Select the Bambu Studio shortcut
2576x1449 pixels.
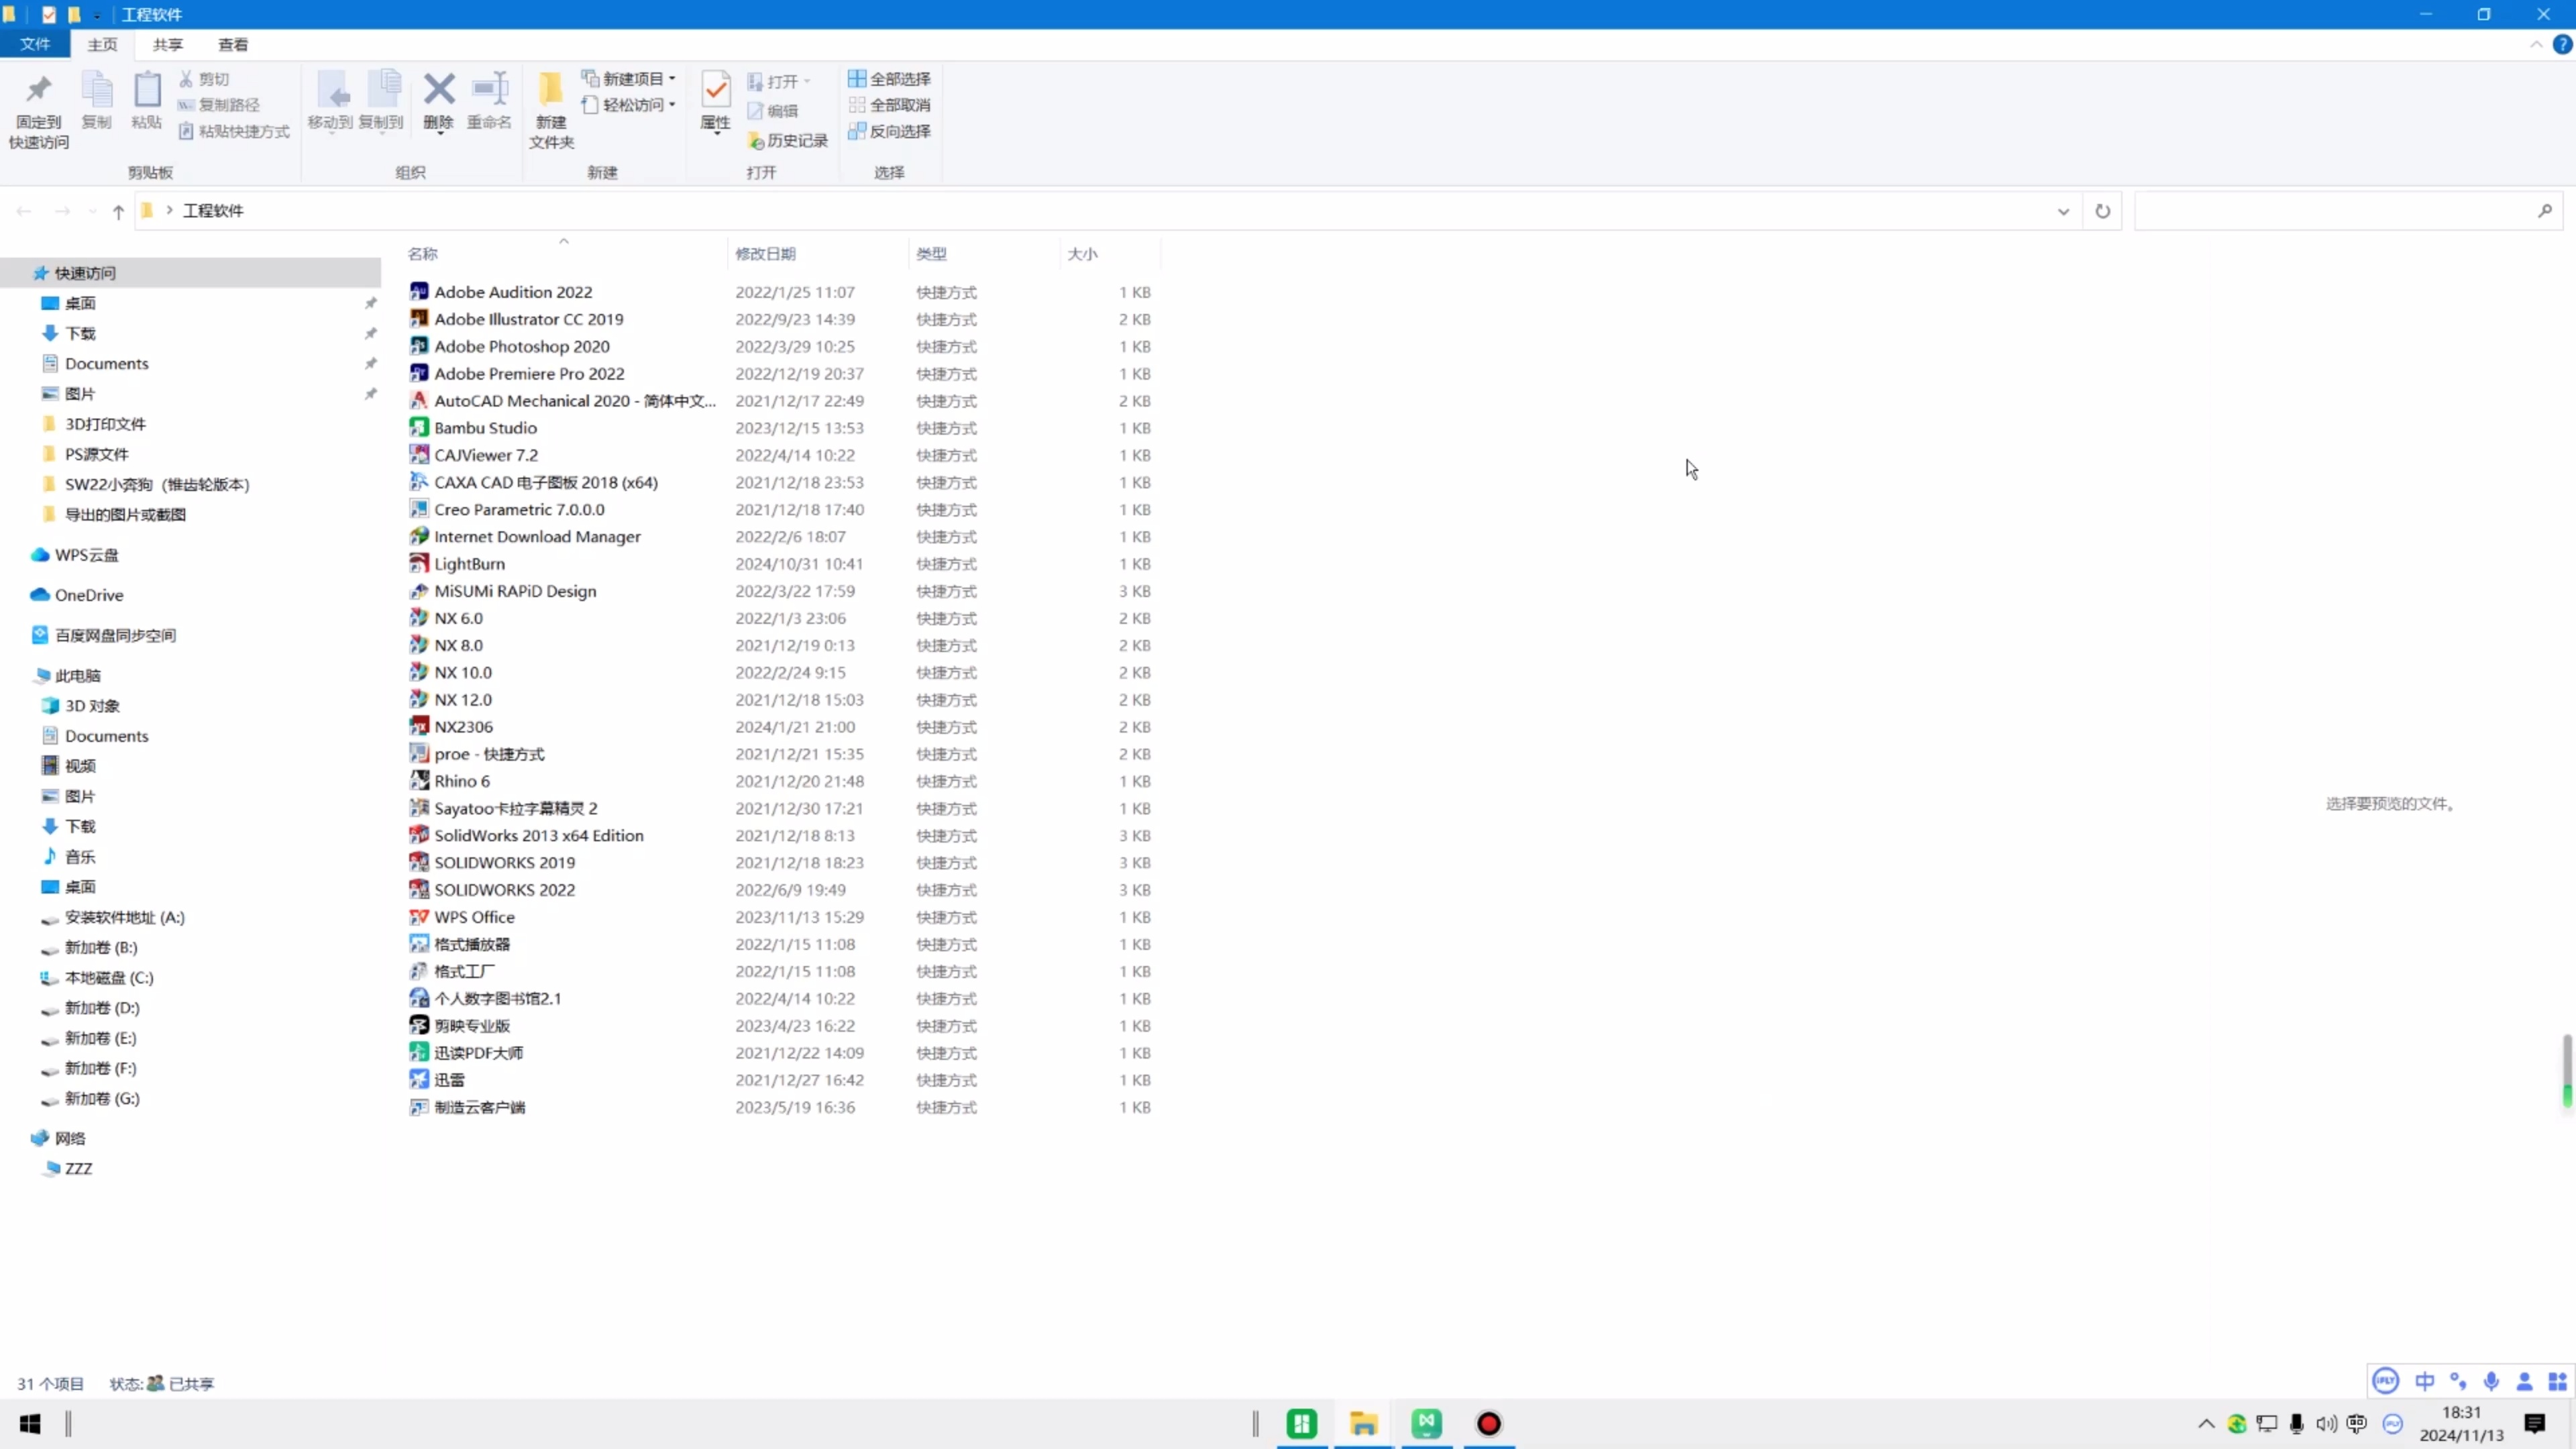pos(485,428)
